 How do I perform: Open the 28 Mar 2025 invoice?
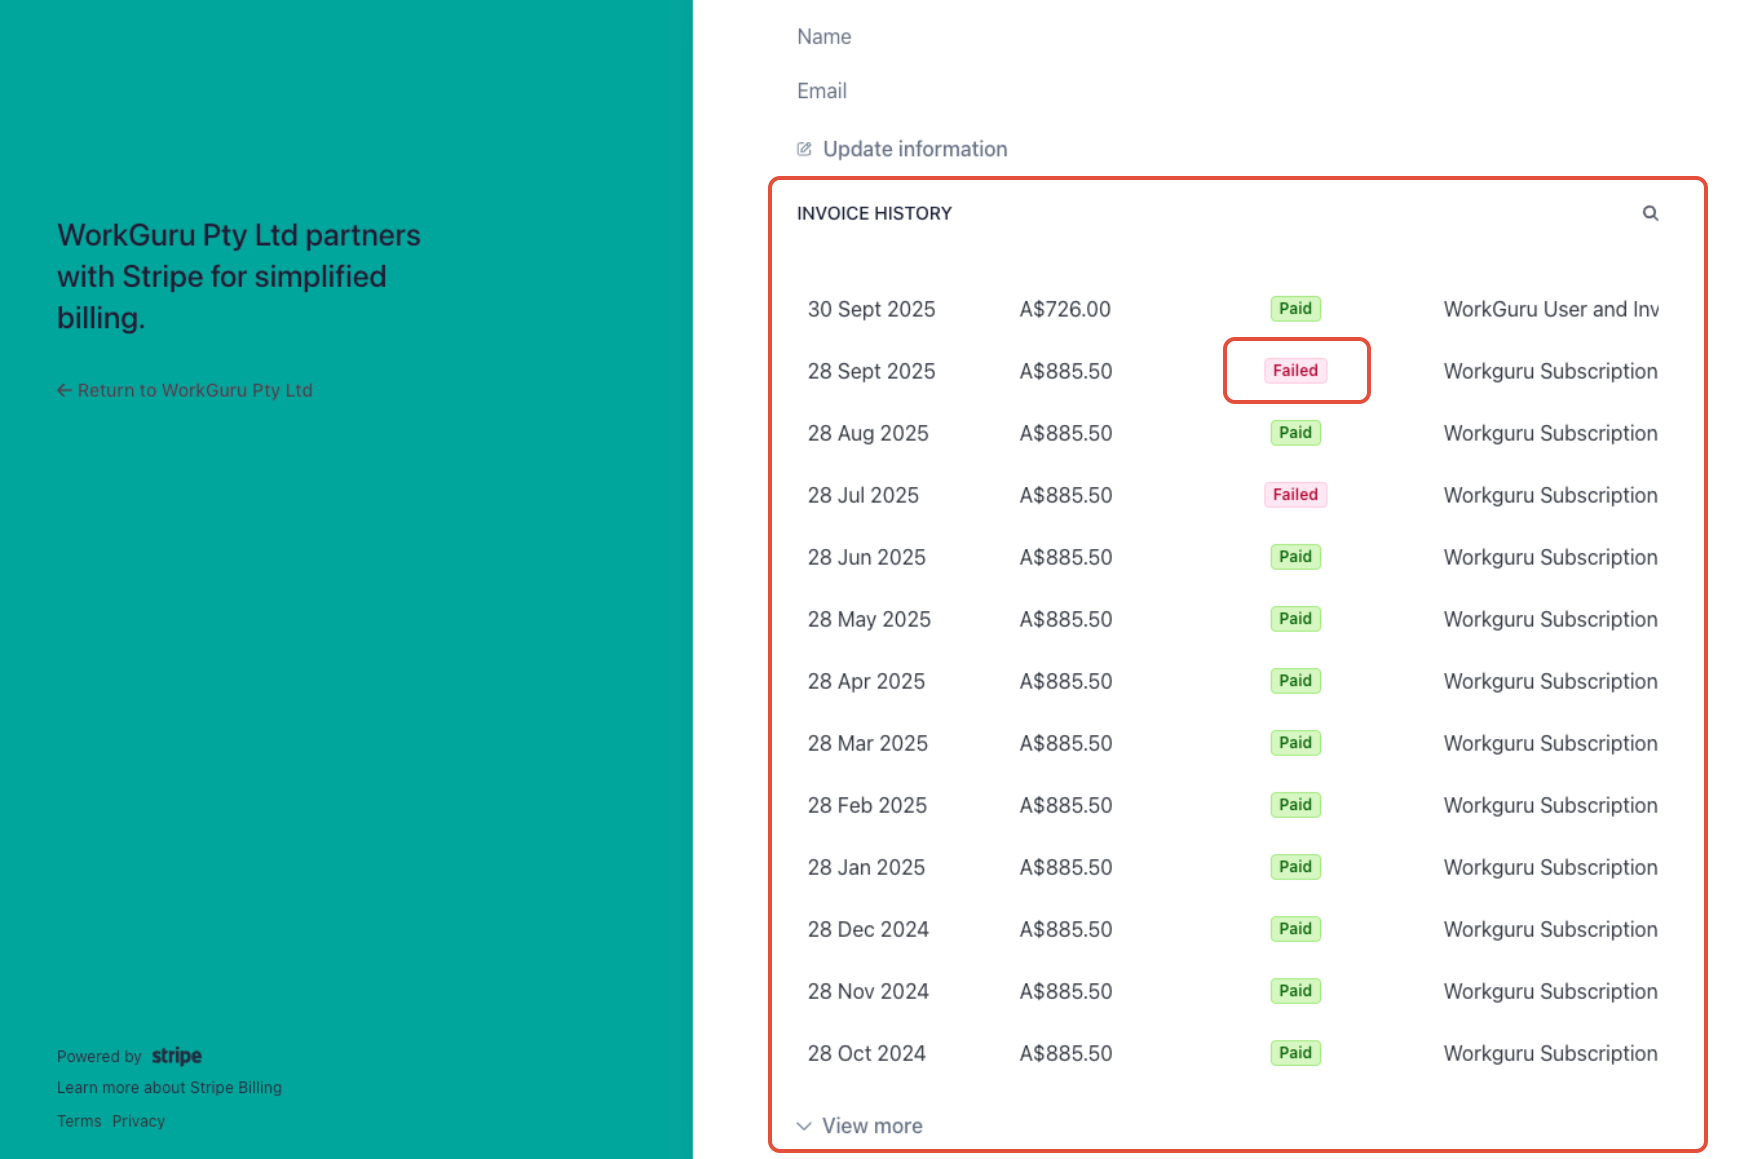[1233, 743]
